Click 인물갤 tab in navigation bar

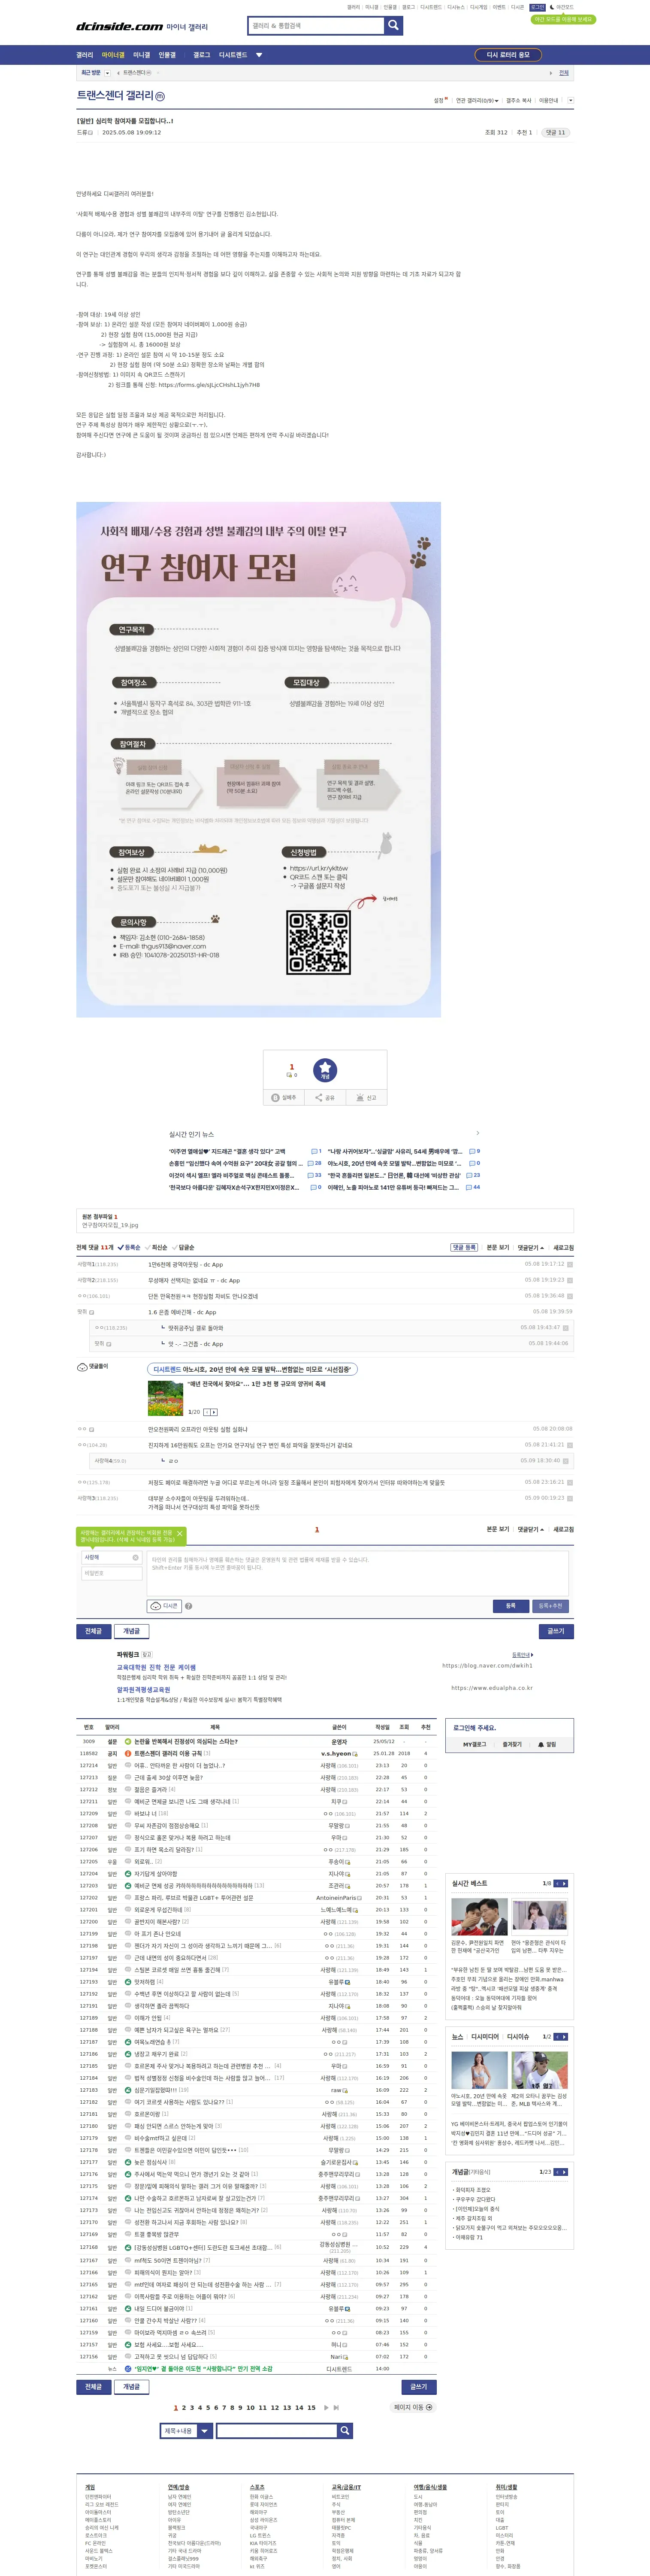(167, 55)
